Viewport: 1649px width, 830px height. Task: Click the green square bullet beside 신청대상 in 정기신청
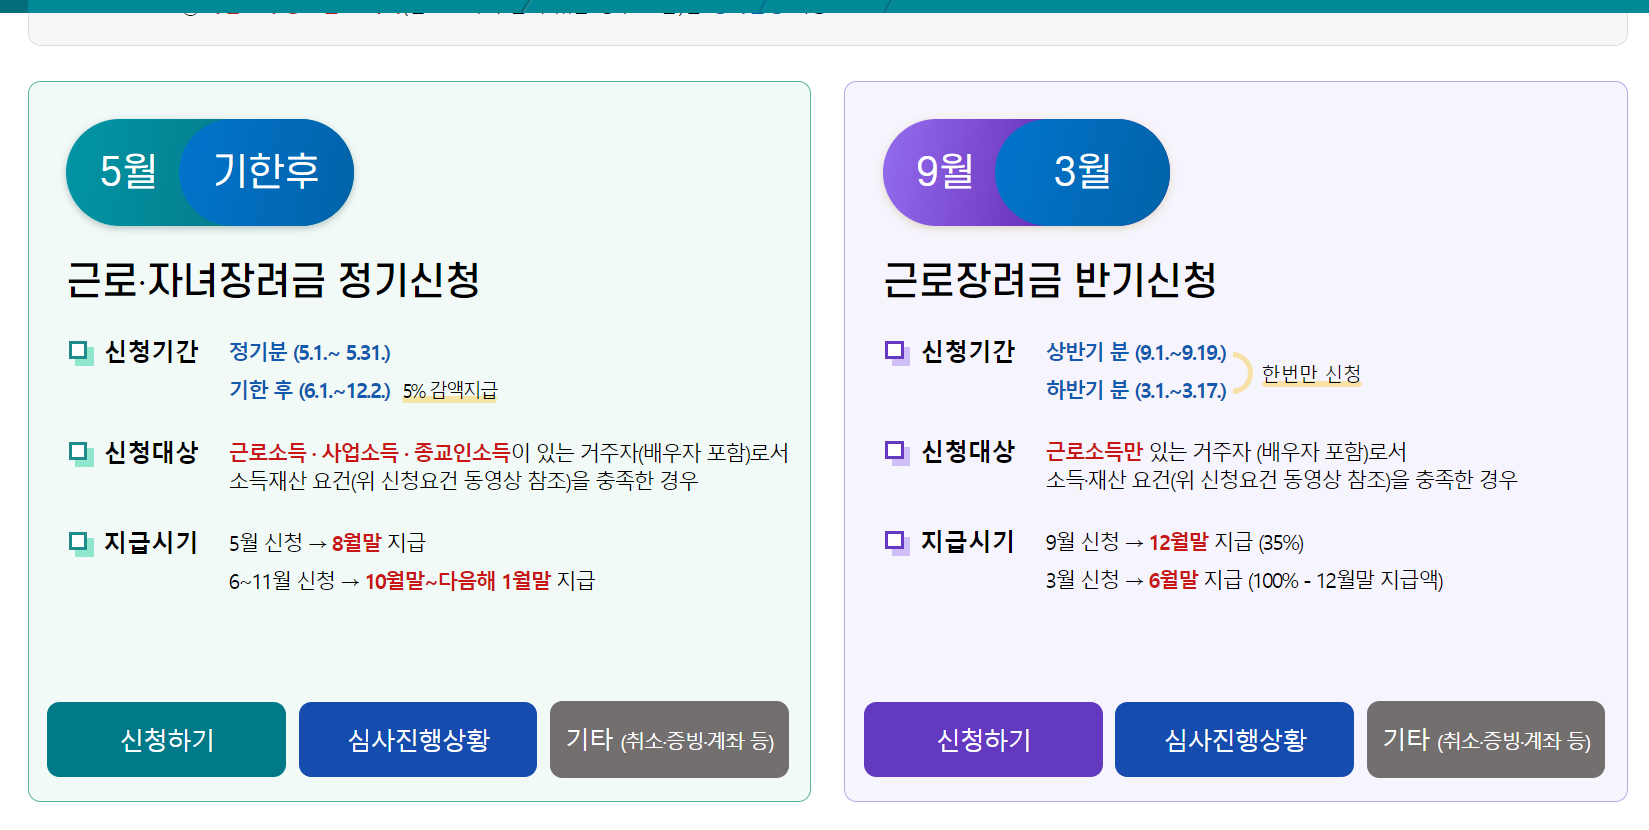(80, 453)
